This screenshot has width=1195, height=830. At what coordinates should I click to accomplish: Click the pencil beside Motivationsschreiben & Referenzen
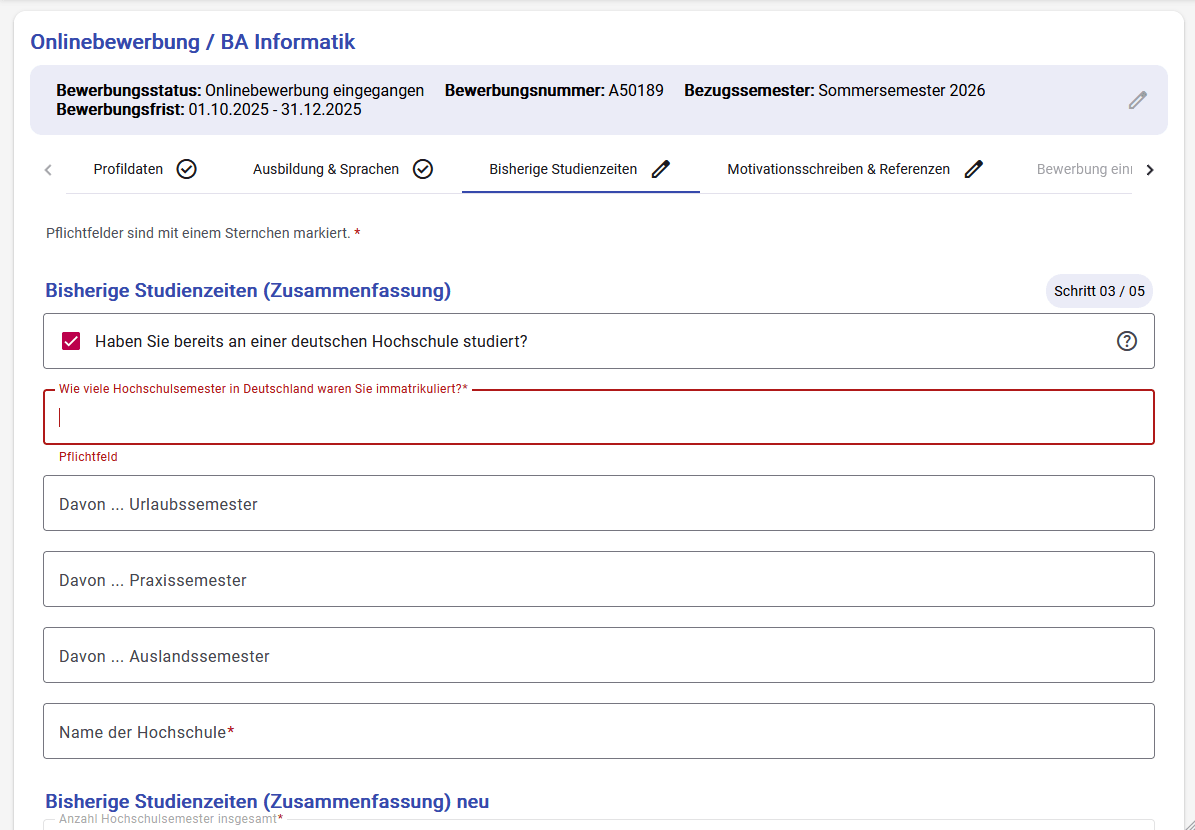(974, 169)
